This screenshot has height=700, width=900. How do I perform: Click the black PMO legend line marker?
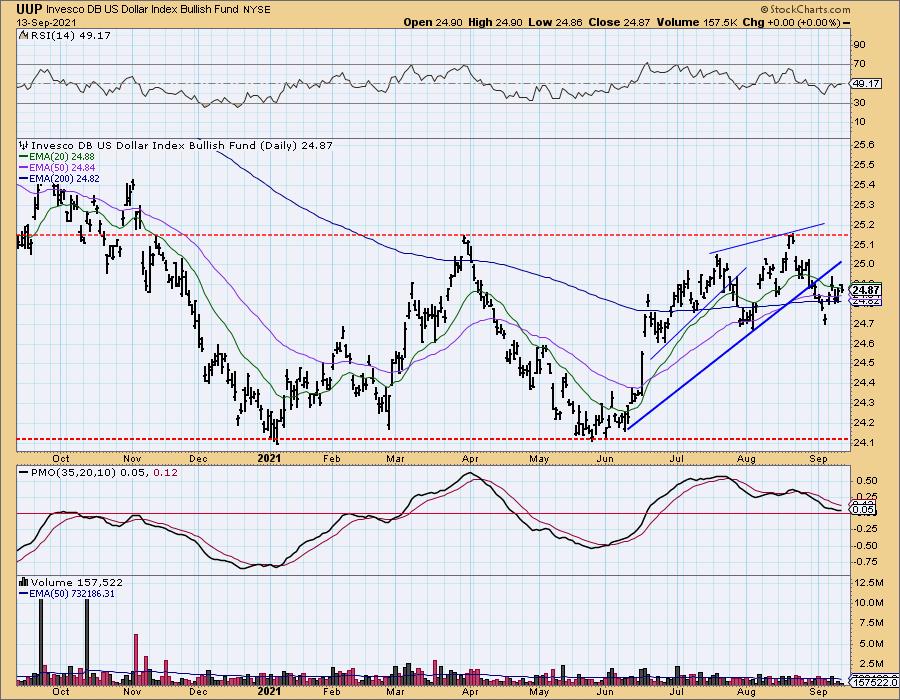click(x=24, y=473)
